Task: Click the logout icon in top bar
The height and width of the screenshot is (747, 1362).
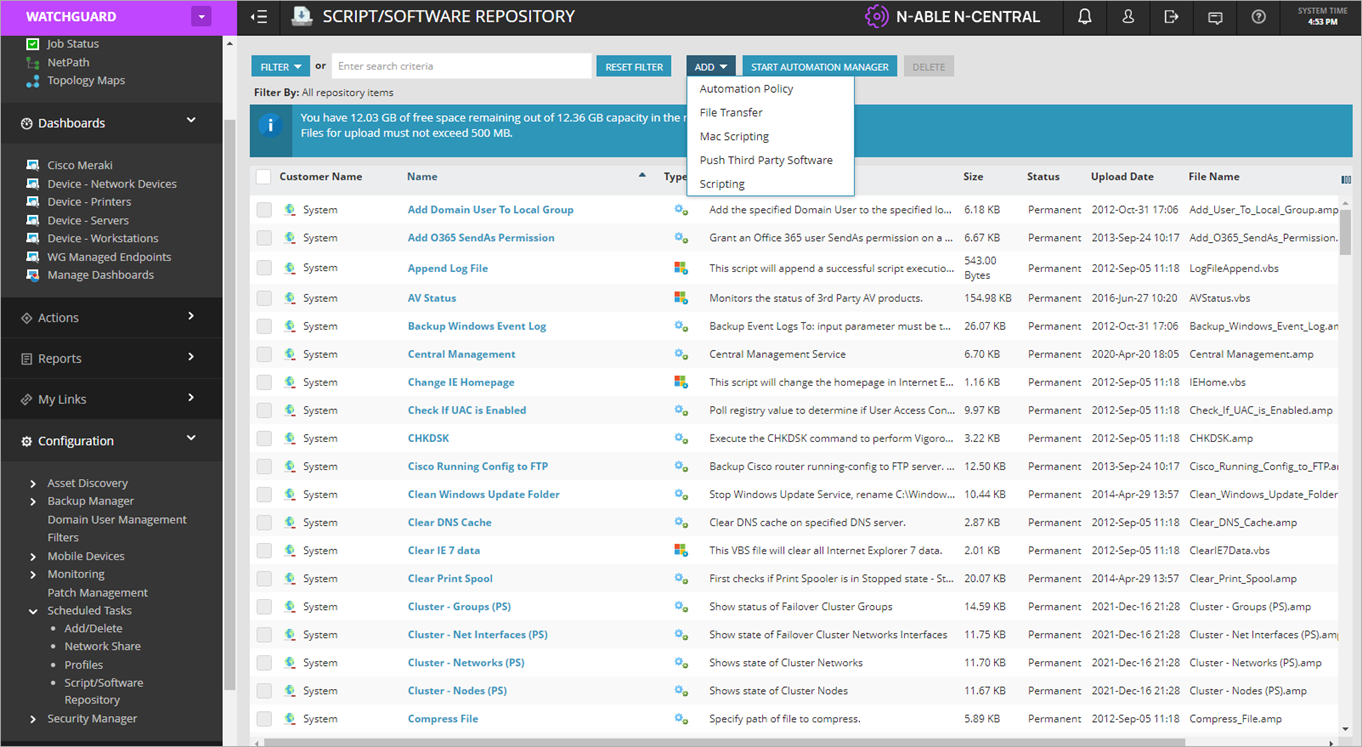Action: click(x=1171, y=17)
